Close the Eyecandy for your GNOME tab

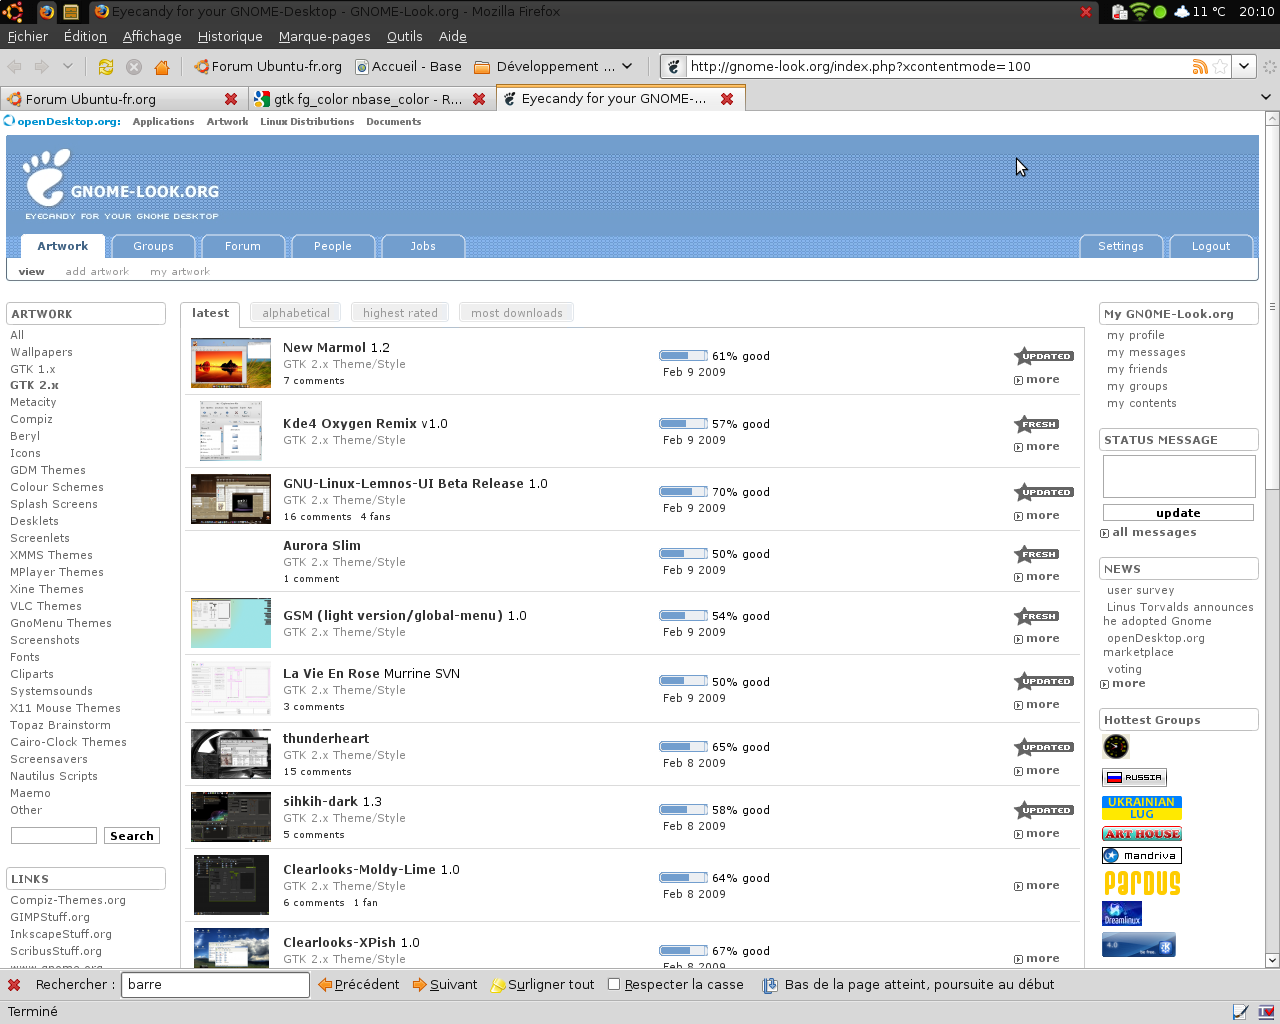click(x=727, y=99)
